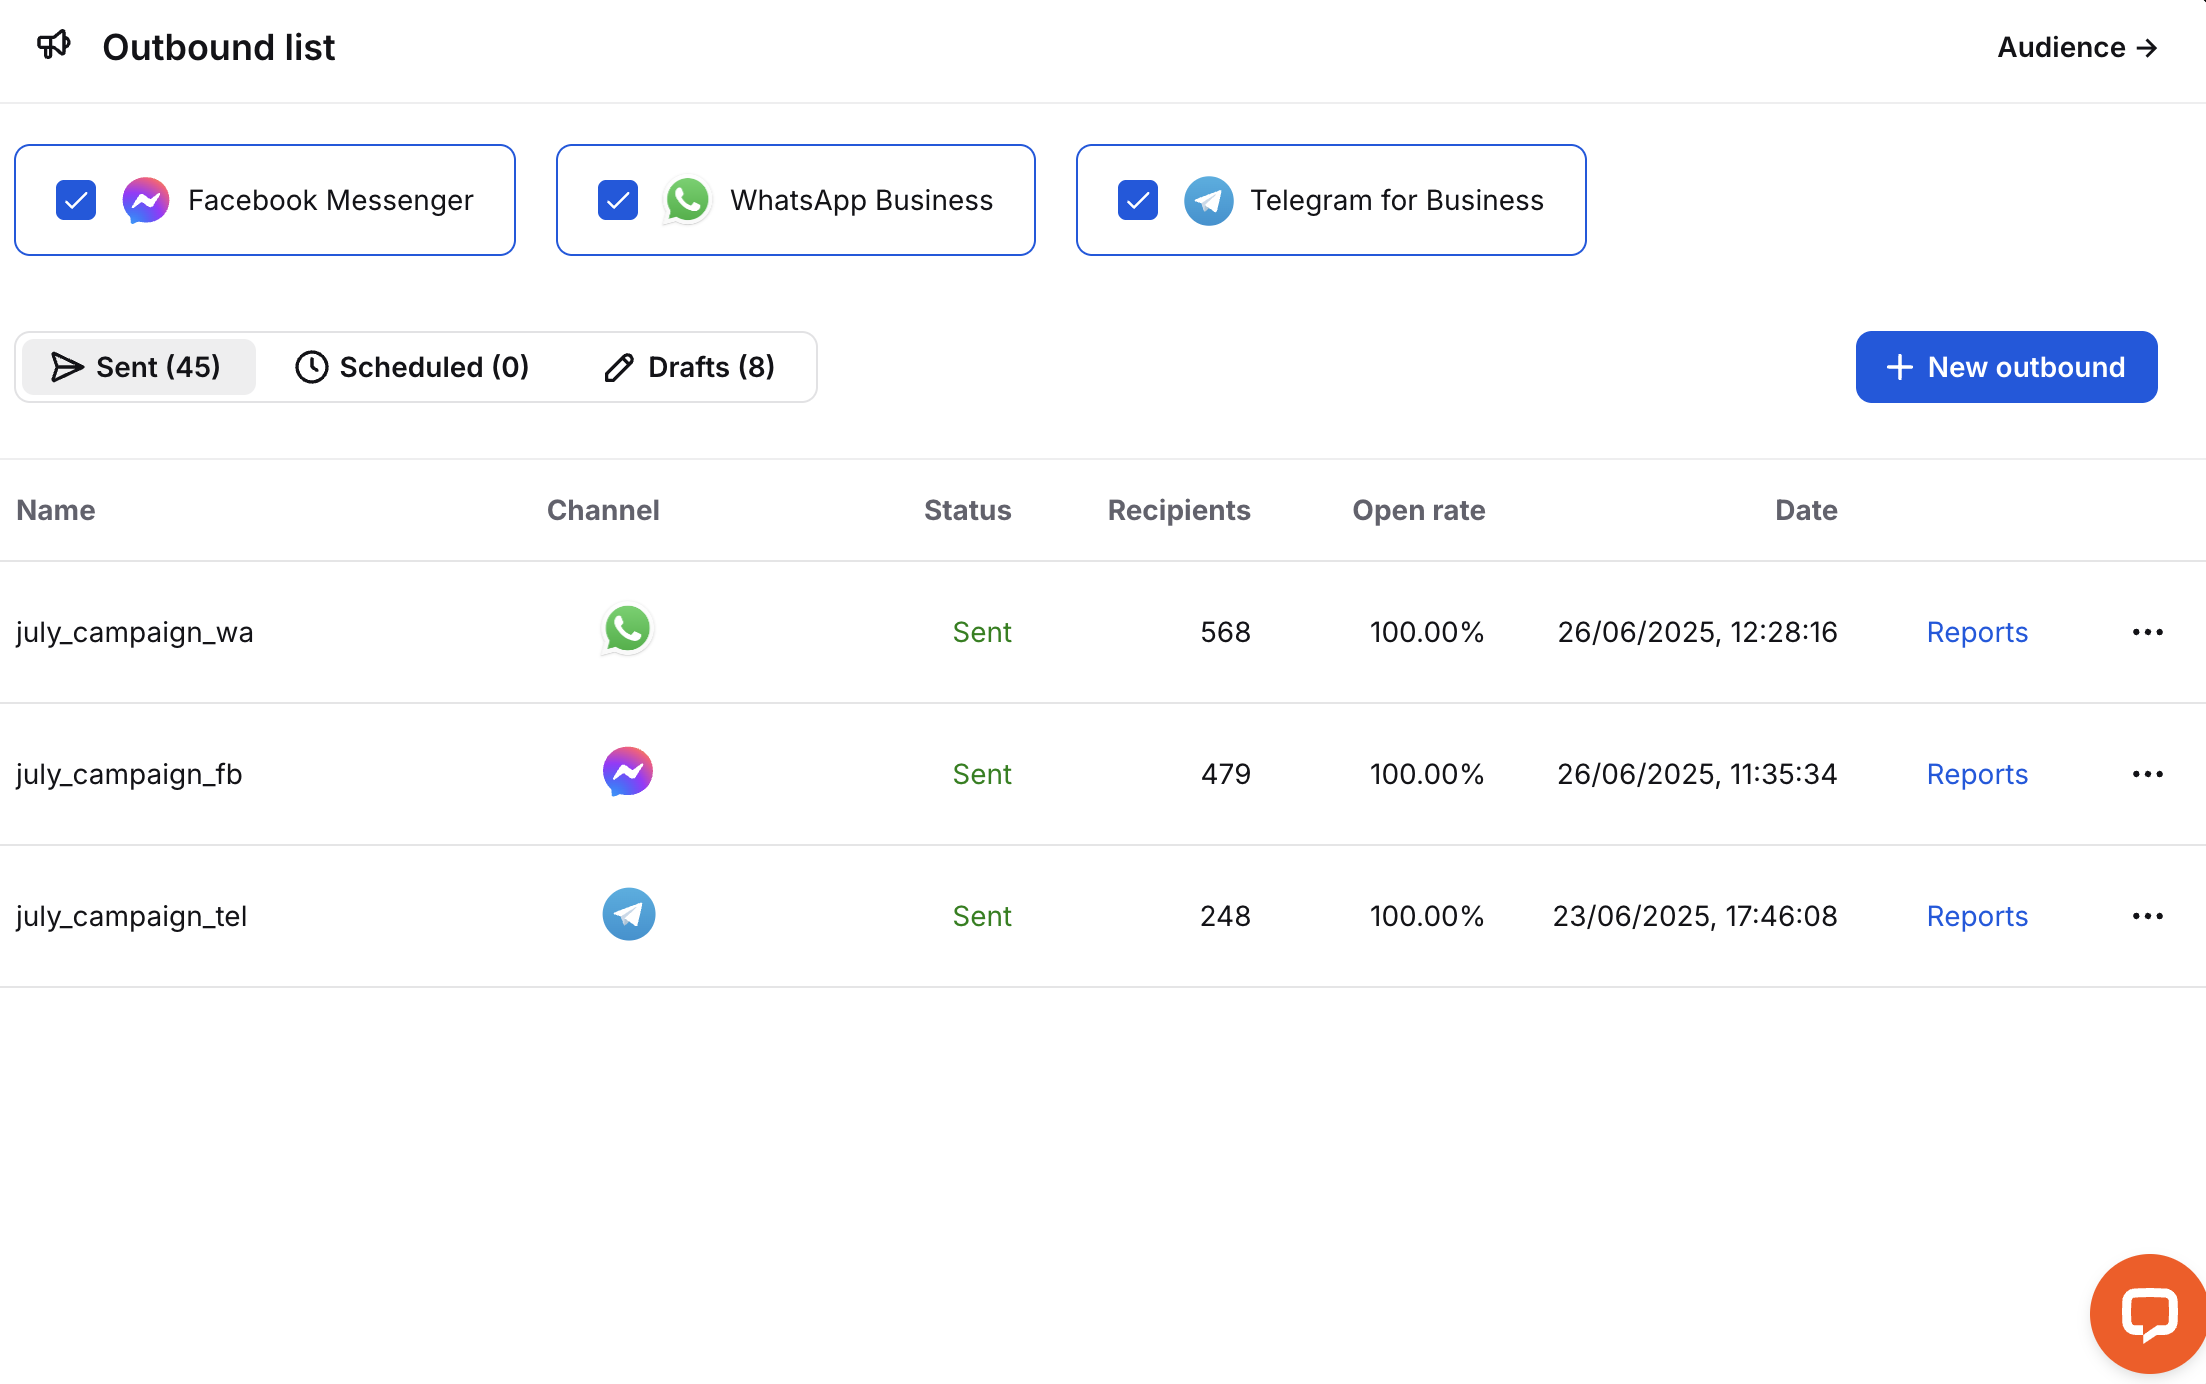
Task: Open the orange live chat bubble
Action: pyautogui.click(x=2148, y=1313)
